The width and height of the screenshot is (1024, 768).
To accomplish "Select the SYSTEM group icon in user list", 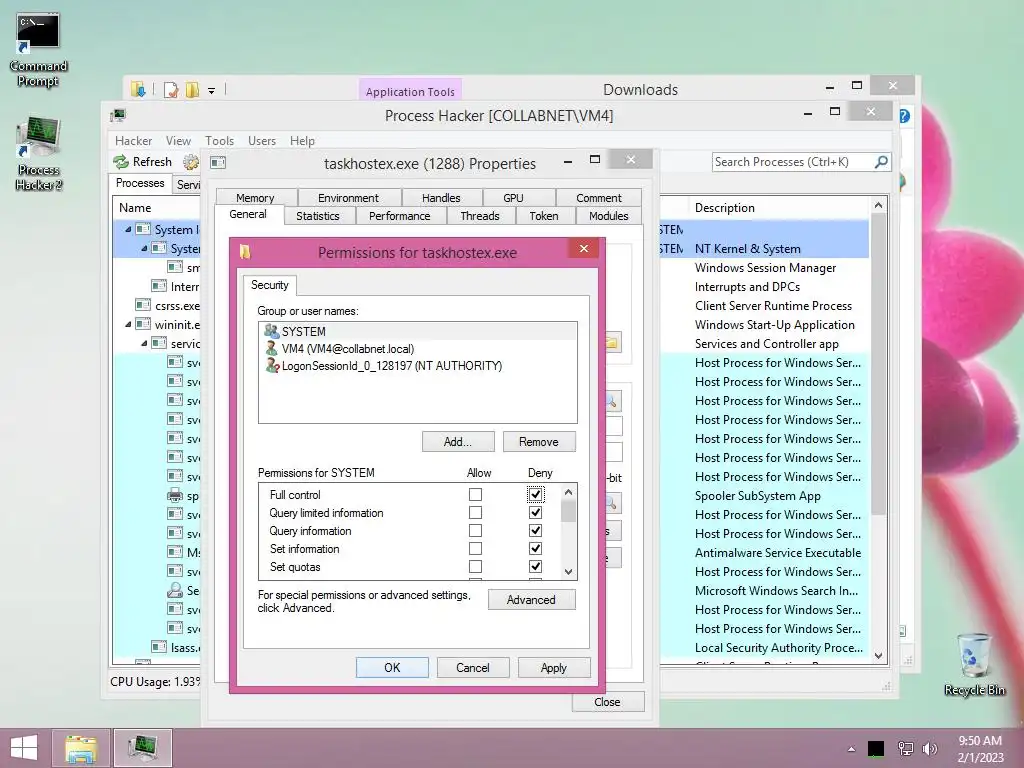I will [271, 331].
